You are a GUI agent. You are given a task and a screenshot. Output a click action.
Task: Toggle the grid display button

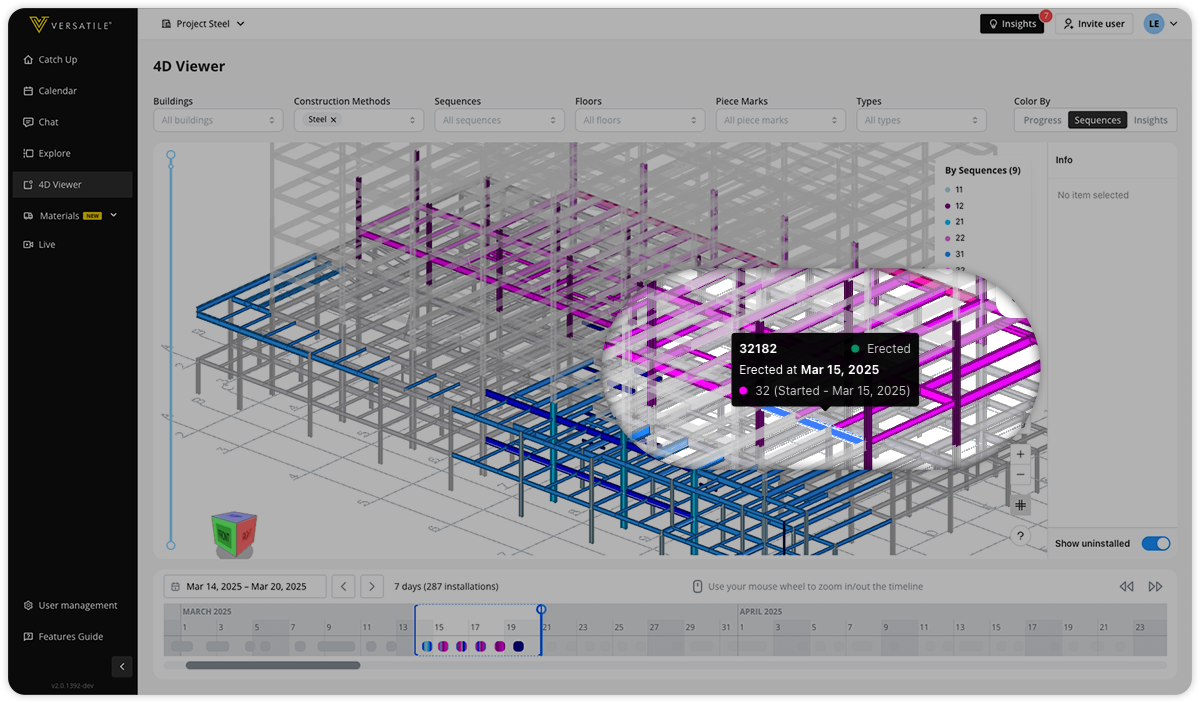[1020, 505]
